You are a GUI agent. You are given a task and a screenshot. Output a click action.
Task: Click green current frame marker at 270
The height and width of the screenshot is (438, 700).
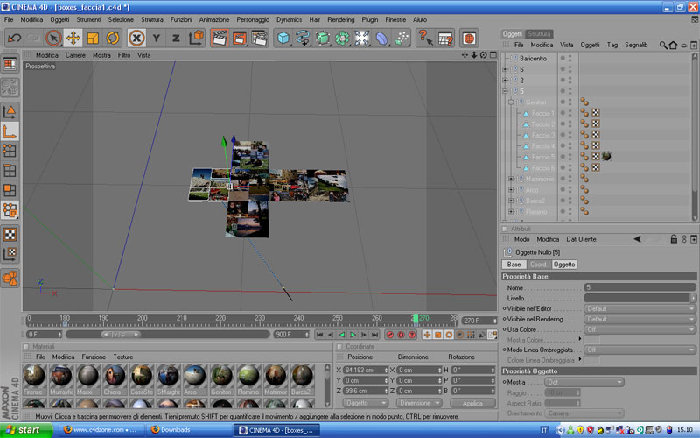click(x=416, y=318)
